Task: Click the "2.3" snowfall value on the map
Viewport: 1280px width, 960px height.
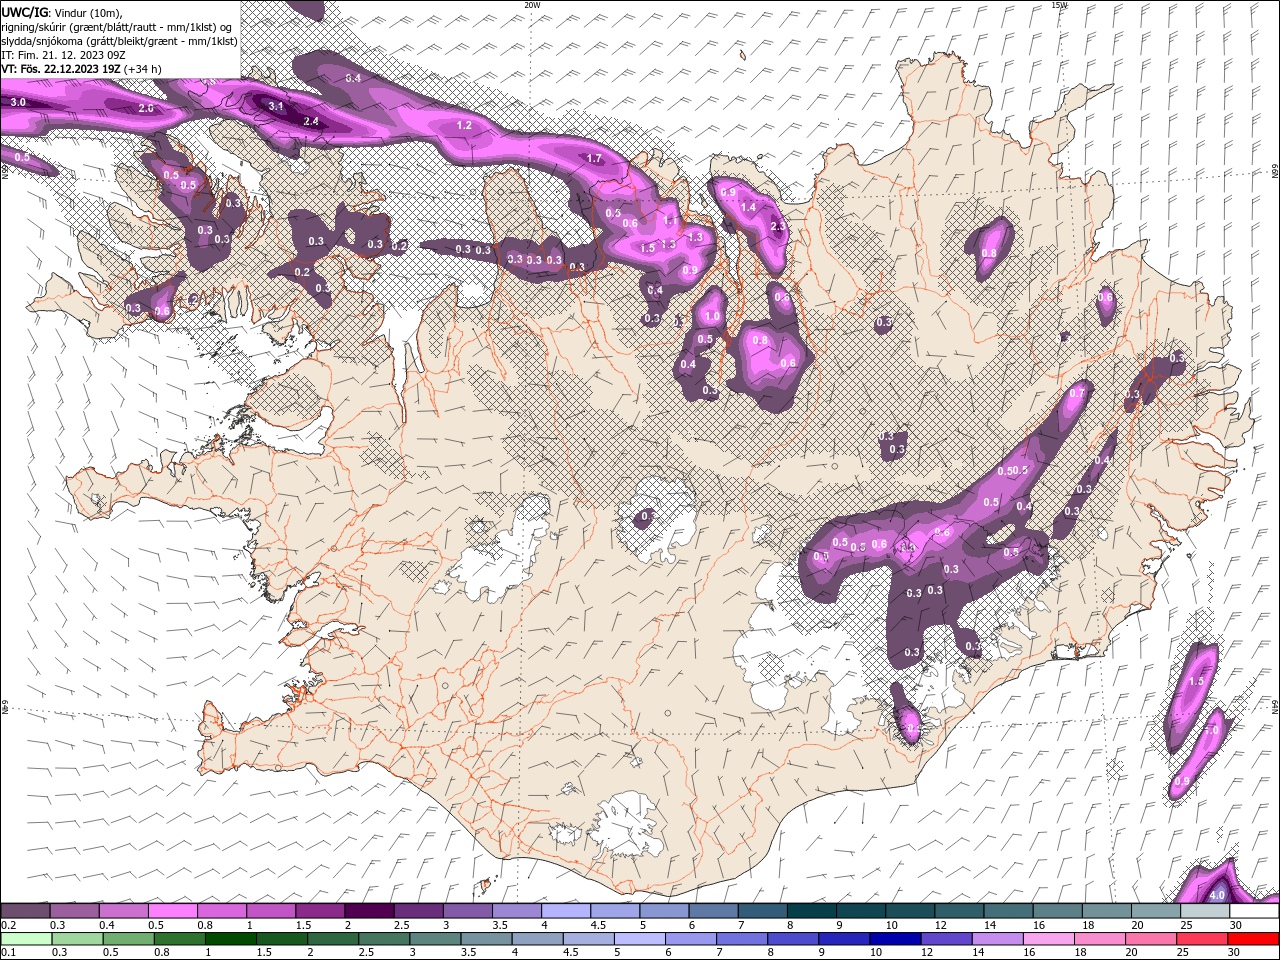Action: click(x=779, y=227)
